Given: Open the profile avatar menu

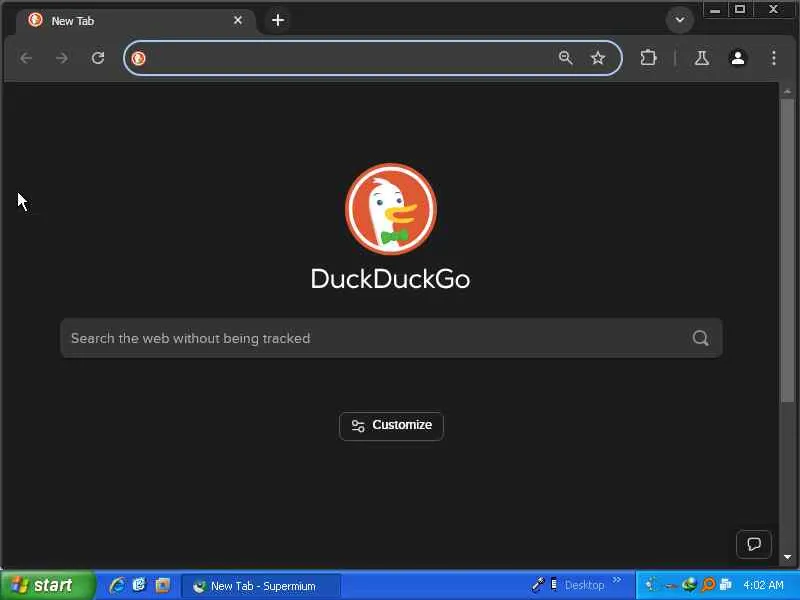Looking at the screenshot, I should click(738, 58).
